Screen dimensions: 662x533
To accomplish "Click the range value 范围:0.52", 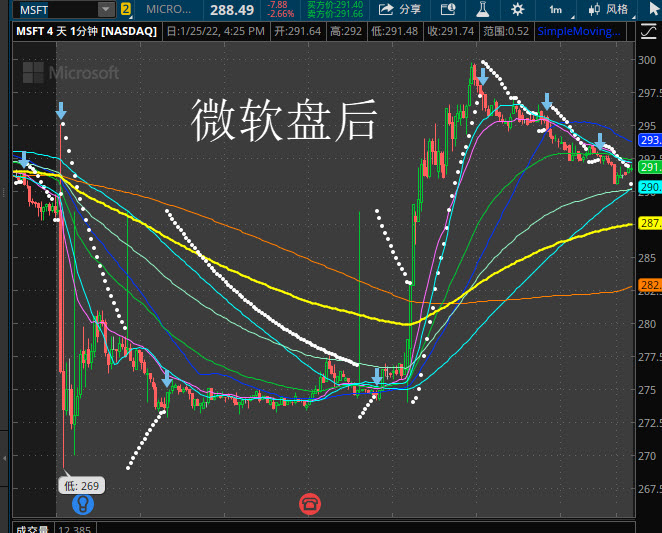I will (x=506, y=31).
